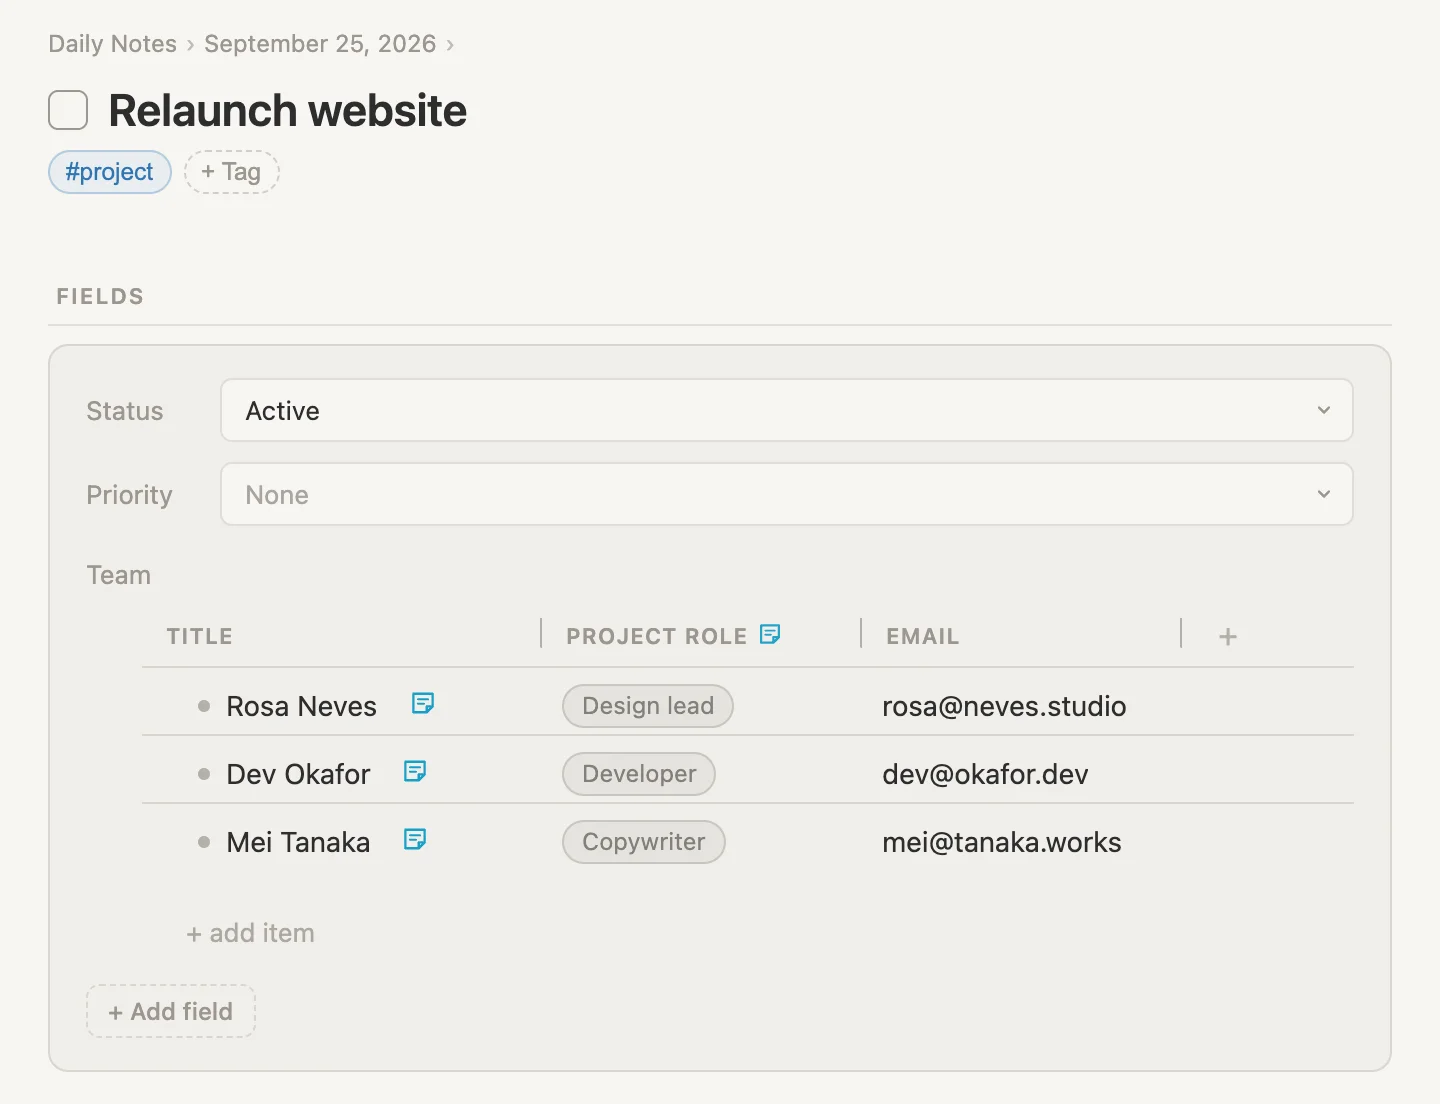
Task: Click the rosa@neves.studio email cell
Action: (x=1004, y=706)
